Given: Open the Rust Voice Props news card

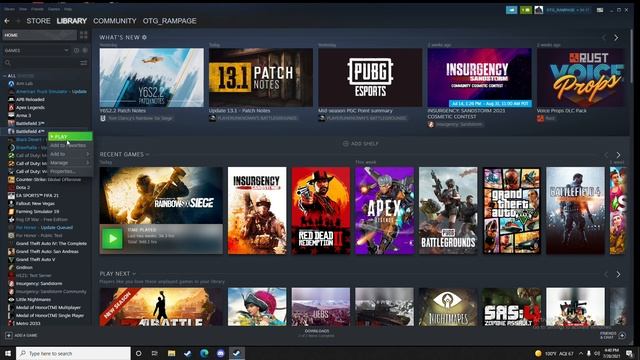Looking at the screenshot, I should [x=580, y=78].
